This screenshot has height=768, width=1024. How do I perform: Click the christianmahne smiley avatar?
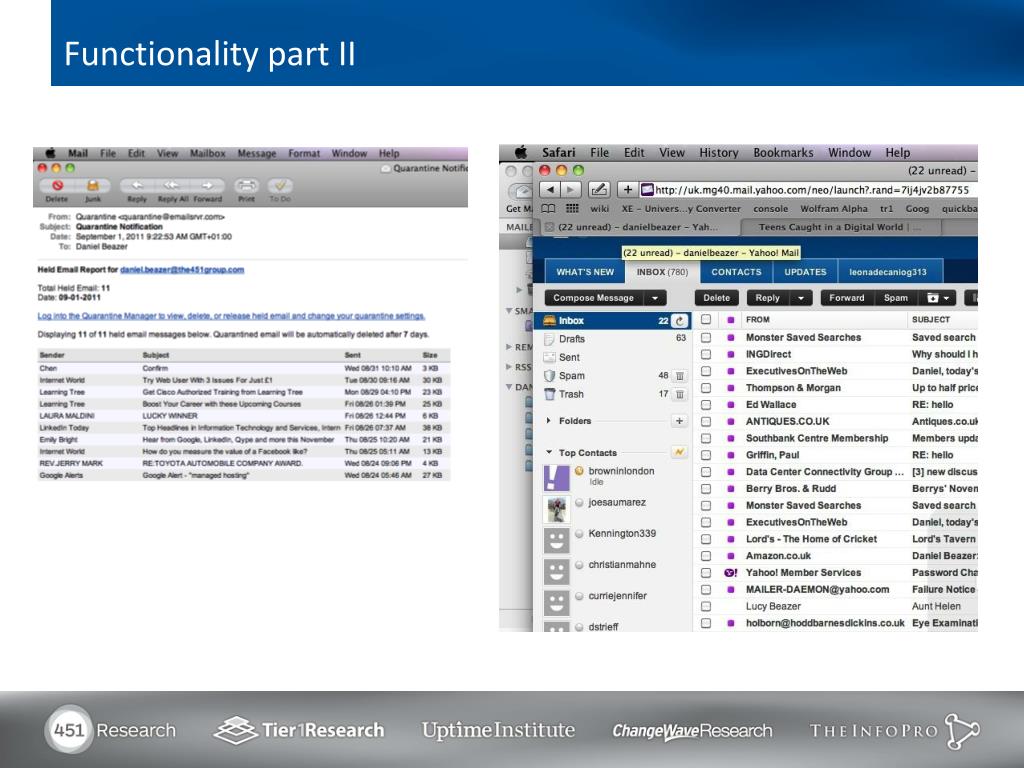(x=556, y=572)
